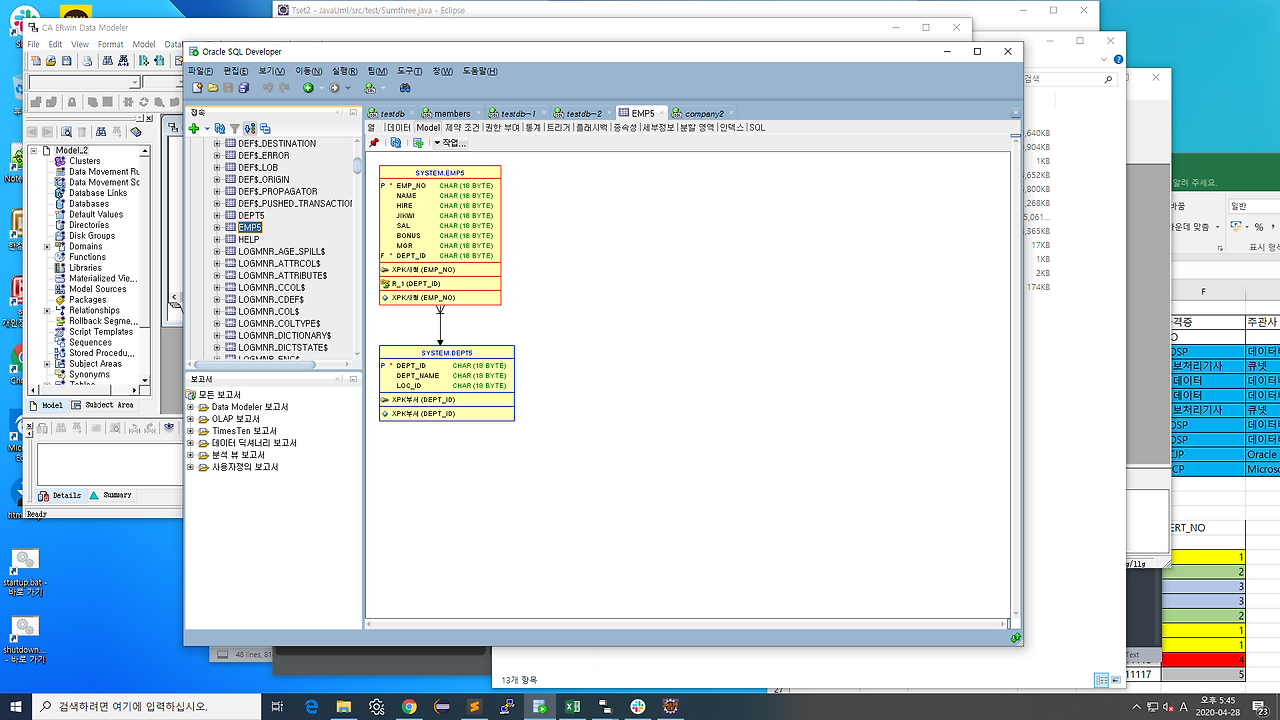The width and height of the screenshot is (1280, 720).
Task: Expand the DEPT5 table node
Action: tap(217, 216)
